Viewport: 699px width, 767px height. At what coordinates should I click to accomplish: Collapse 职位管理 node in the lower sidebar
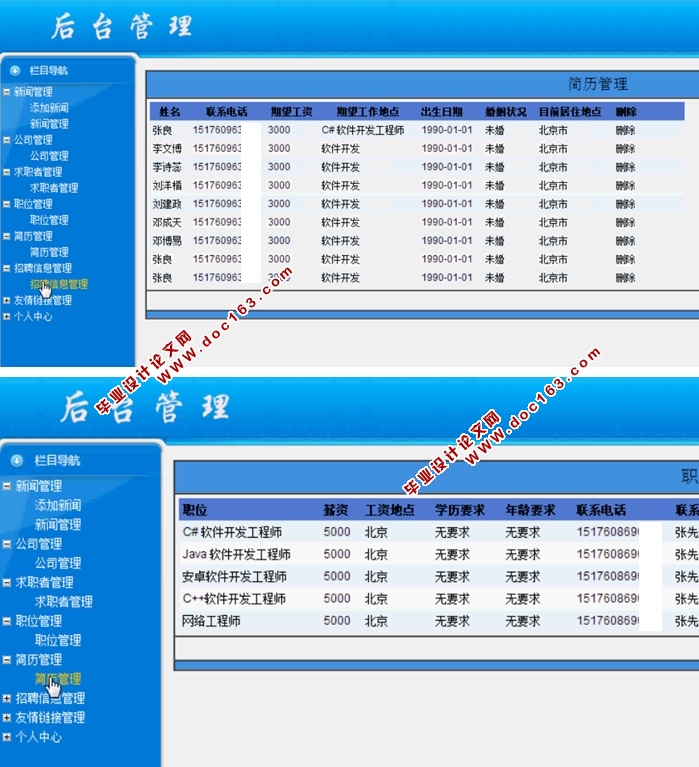tap(7, 621)
